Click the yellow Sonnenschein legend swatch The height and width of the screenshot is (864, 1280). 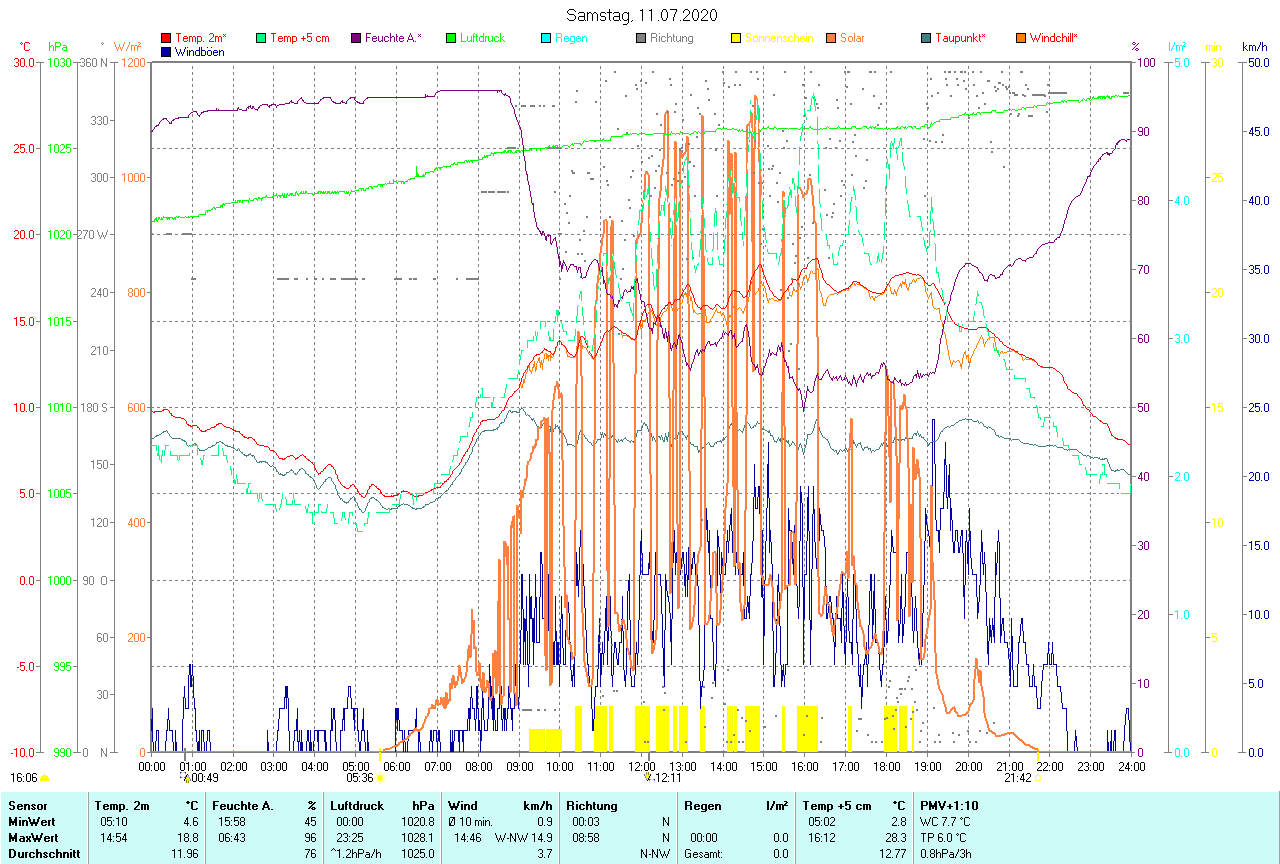pyautogui.click(x=736, y=38)
